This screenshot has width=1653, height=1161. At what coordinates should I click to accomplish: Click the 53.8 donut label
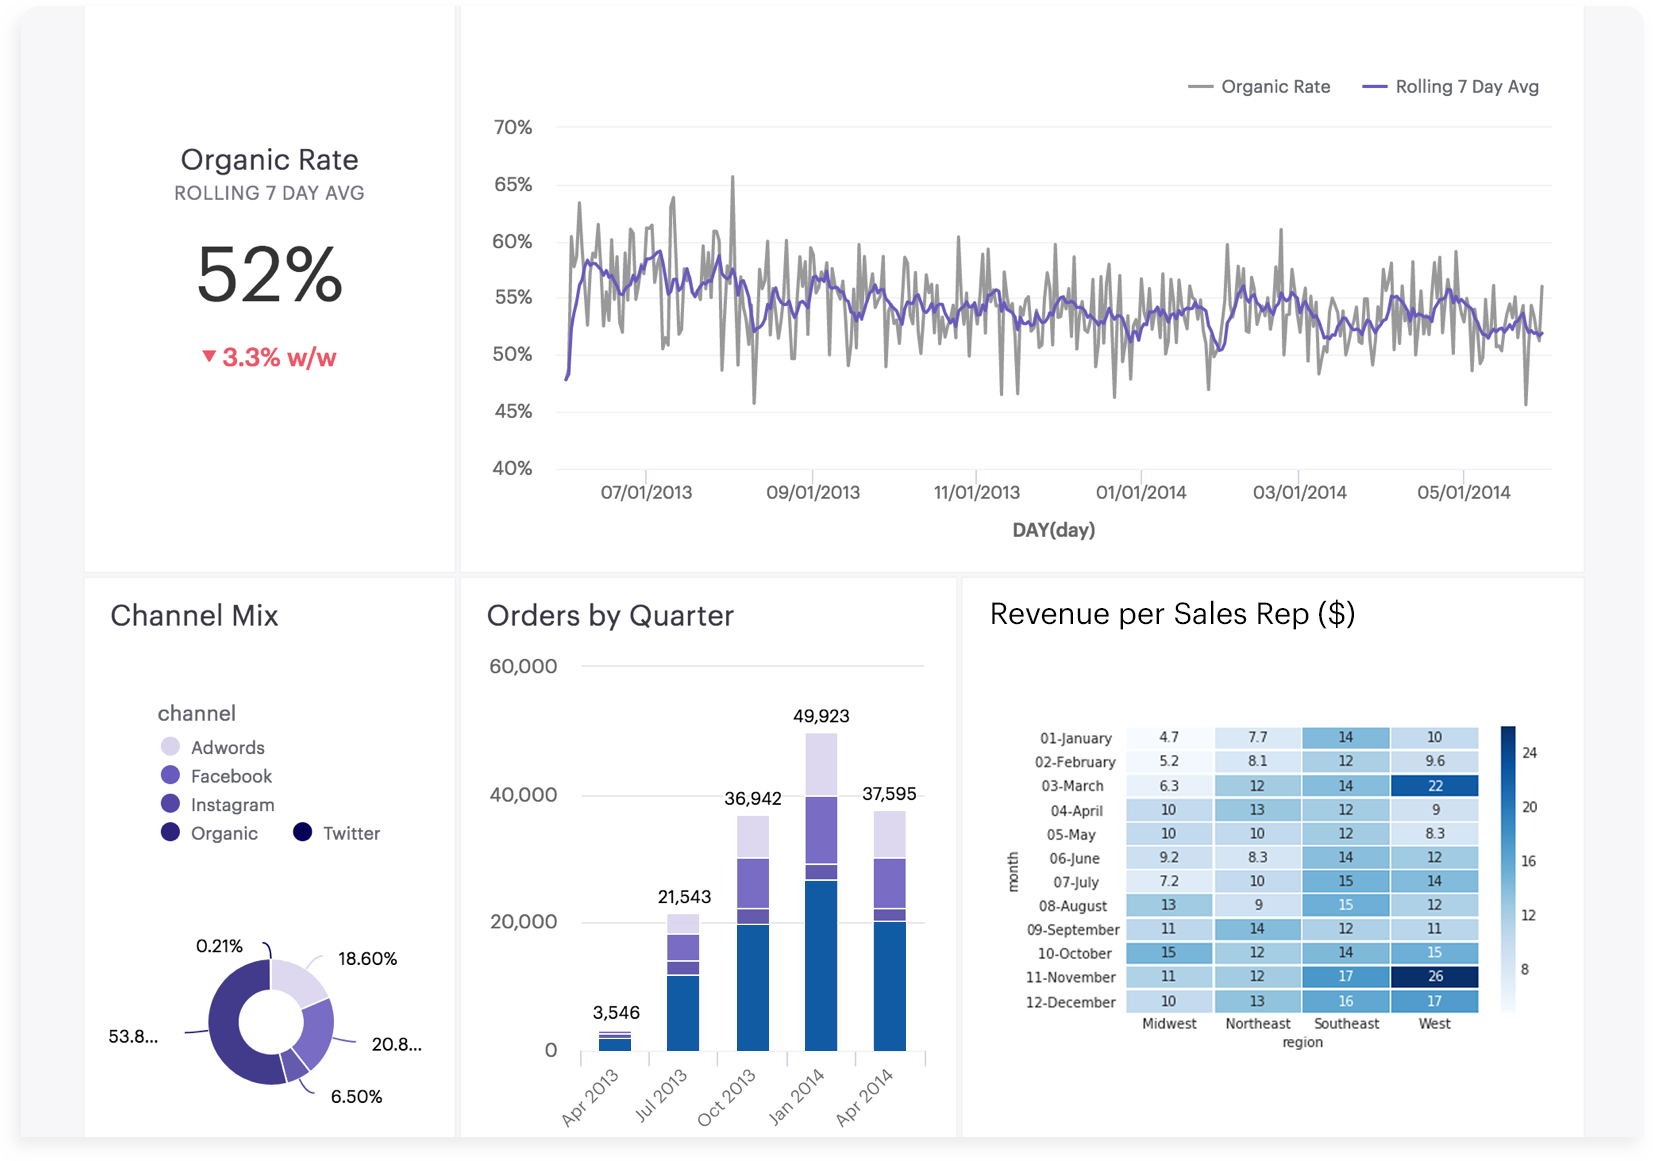coord(133,1037)
